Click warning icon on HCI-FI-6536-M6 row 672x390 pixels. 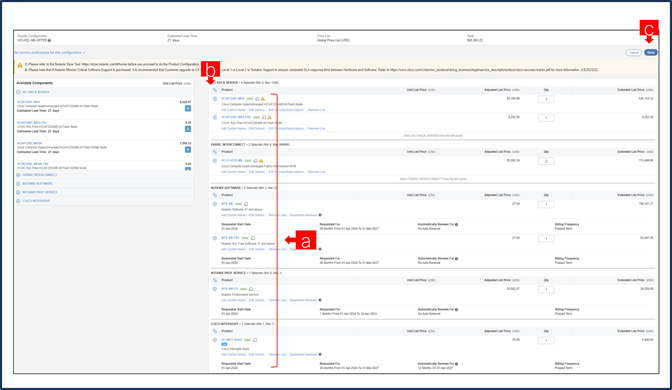(261, 161)
